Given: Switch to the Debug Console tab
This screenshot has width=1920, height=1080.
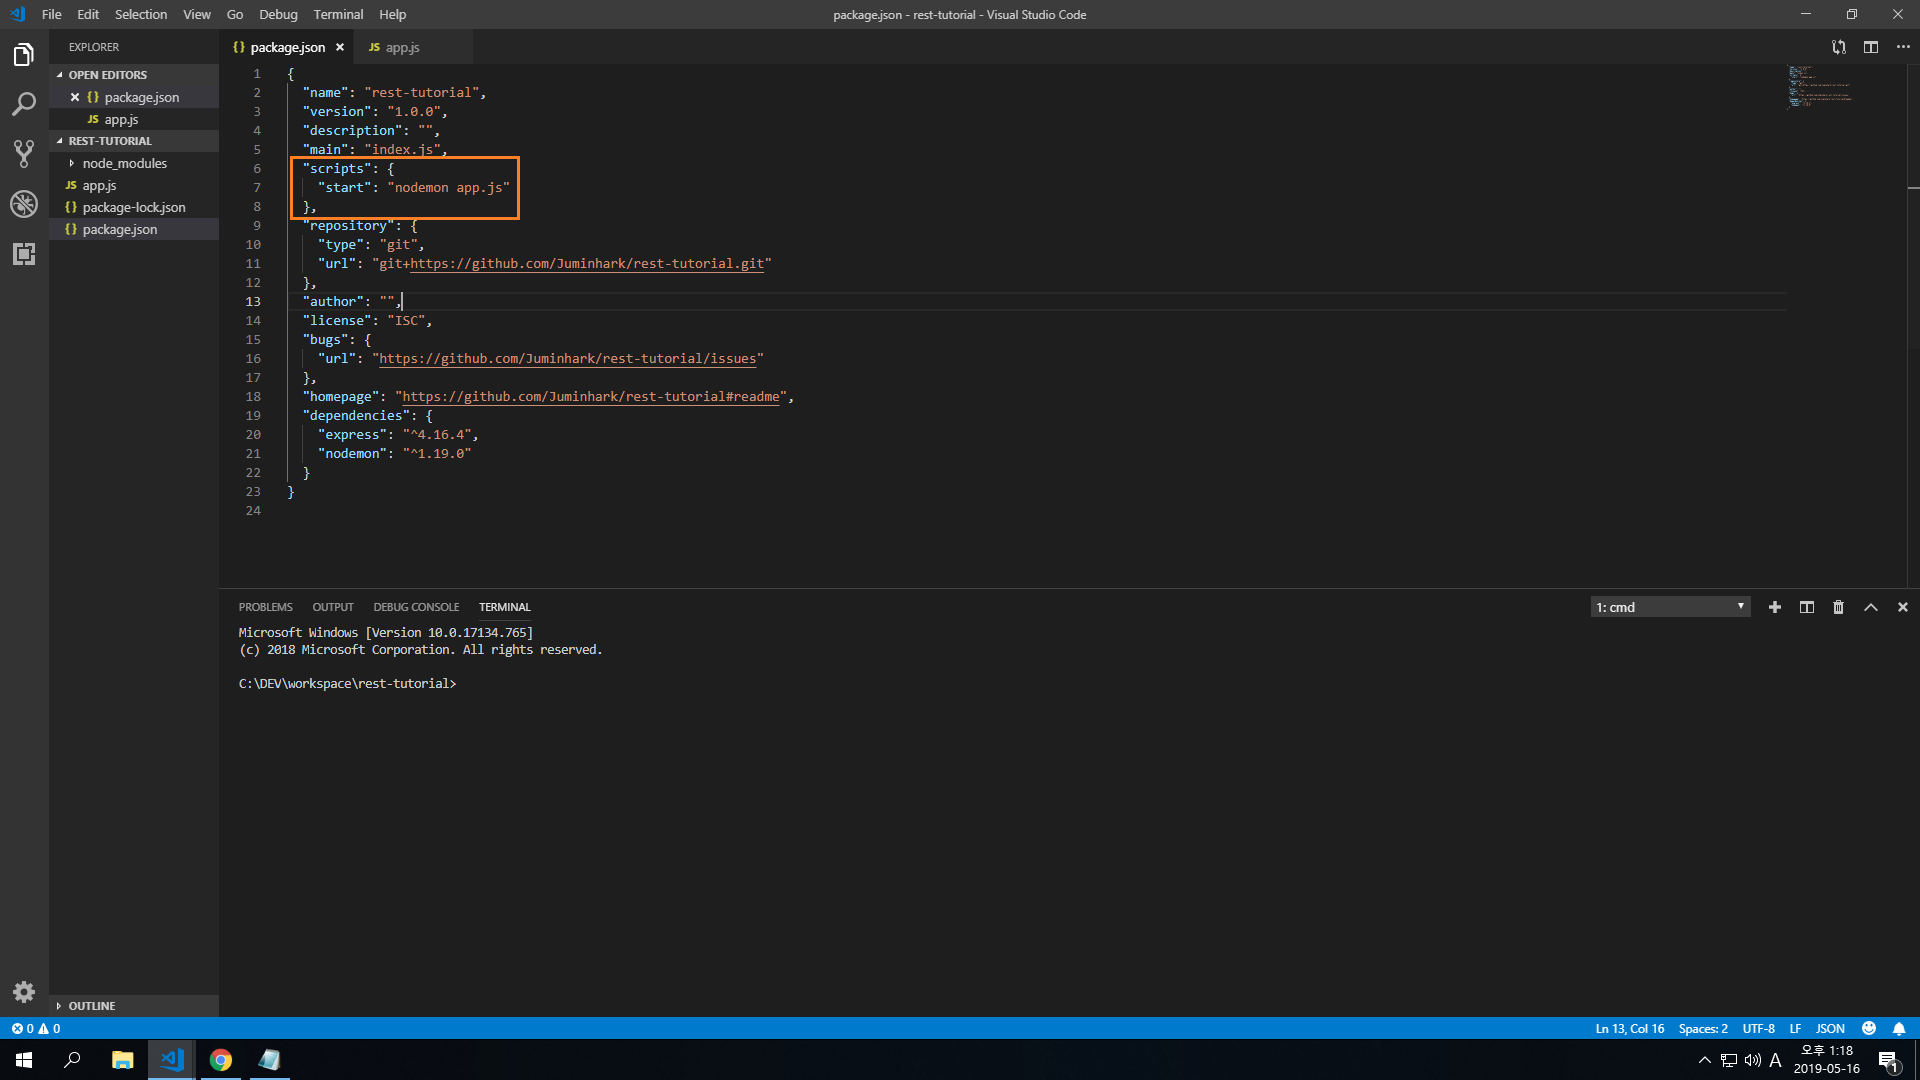Looking at the screenshot, I should click(416, 607).
